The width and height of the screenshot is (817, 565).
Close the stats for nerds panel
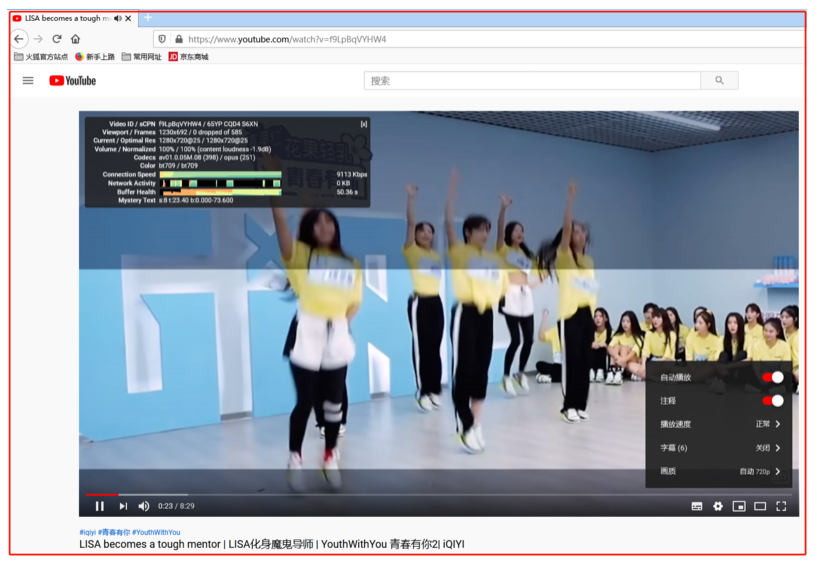tap(363, 124)
